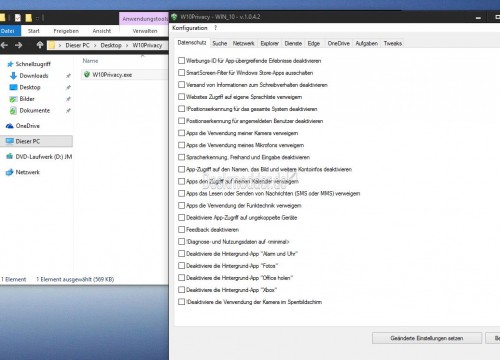Sort by the Name column header in Explorer
The width and height of the screenshot is (500, 360).
pyautogui.click(x=90, y=61)
